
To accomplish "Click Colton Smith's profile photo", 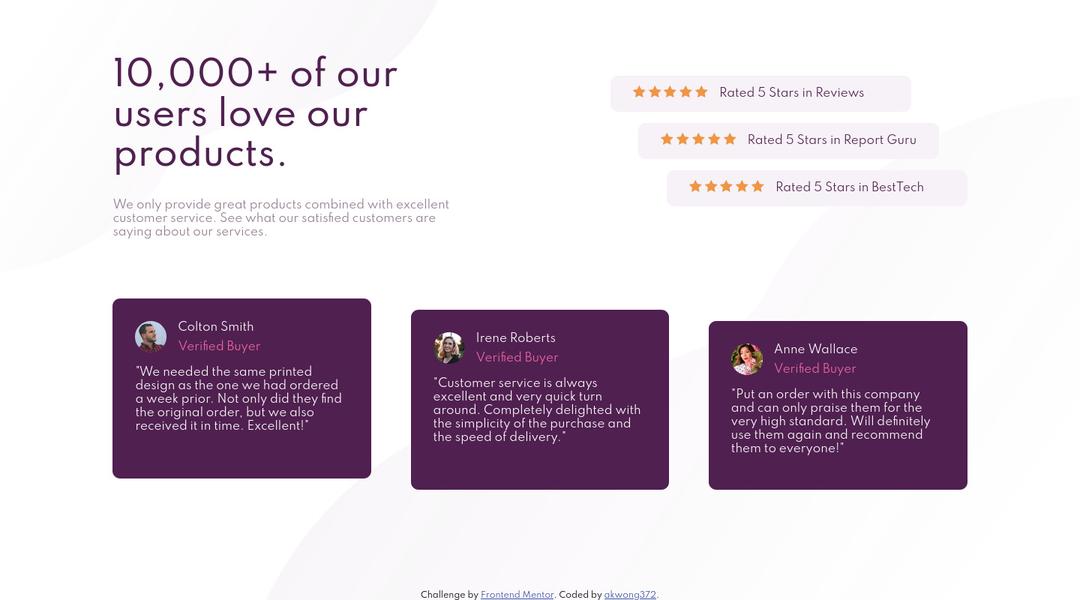I will (x=151, y=336).
